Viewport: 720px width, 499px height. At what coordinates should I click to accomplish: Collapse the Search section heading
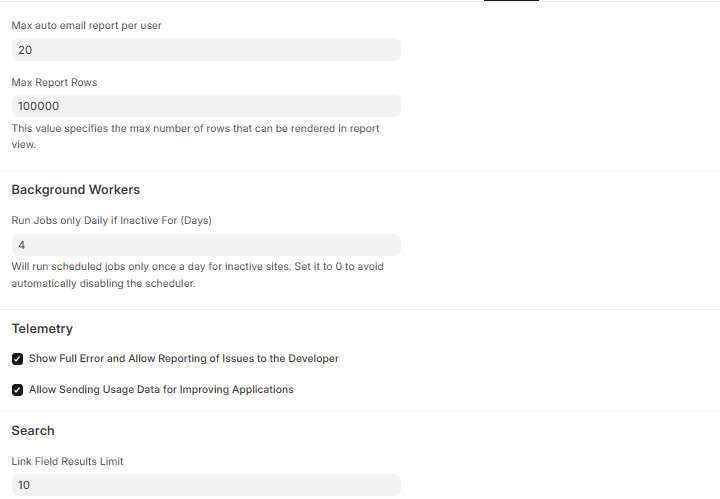(33, 431)
